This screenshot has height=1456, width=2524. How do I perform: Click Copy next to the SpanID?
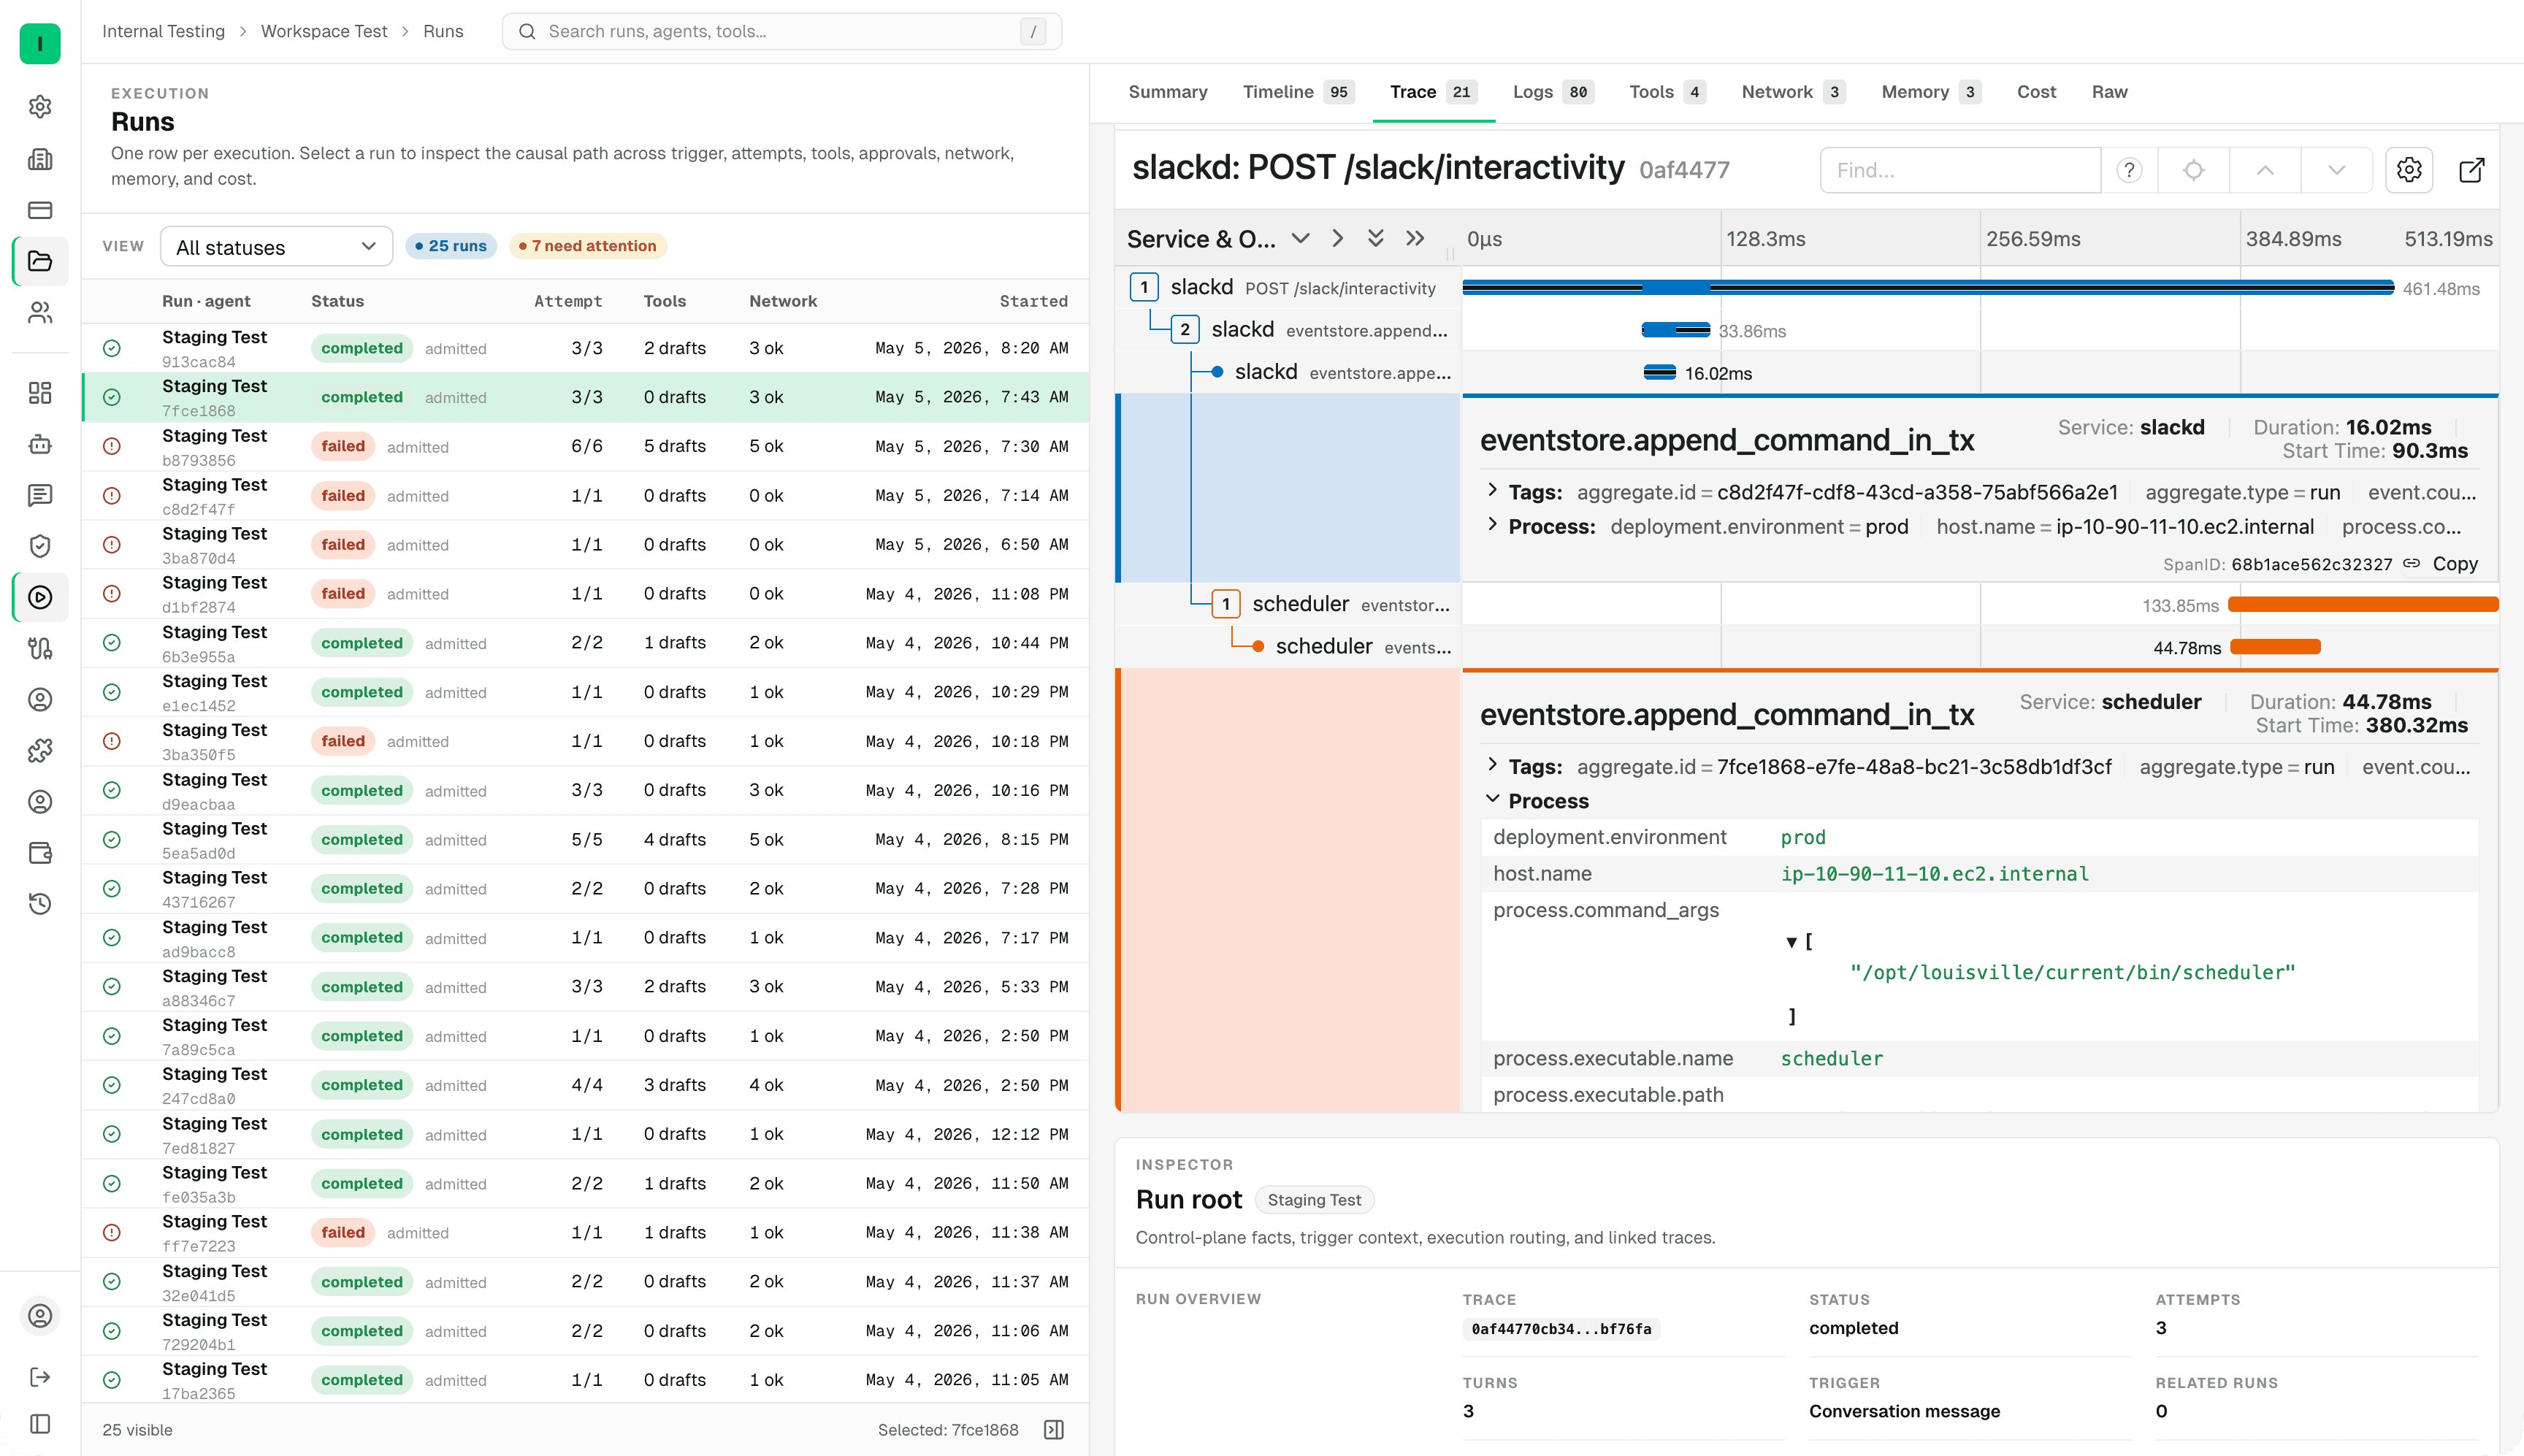pos(2455,563)
